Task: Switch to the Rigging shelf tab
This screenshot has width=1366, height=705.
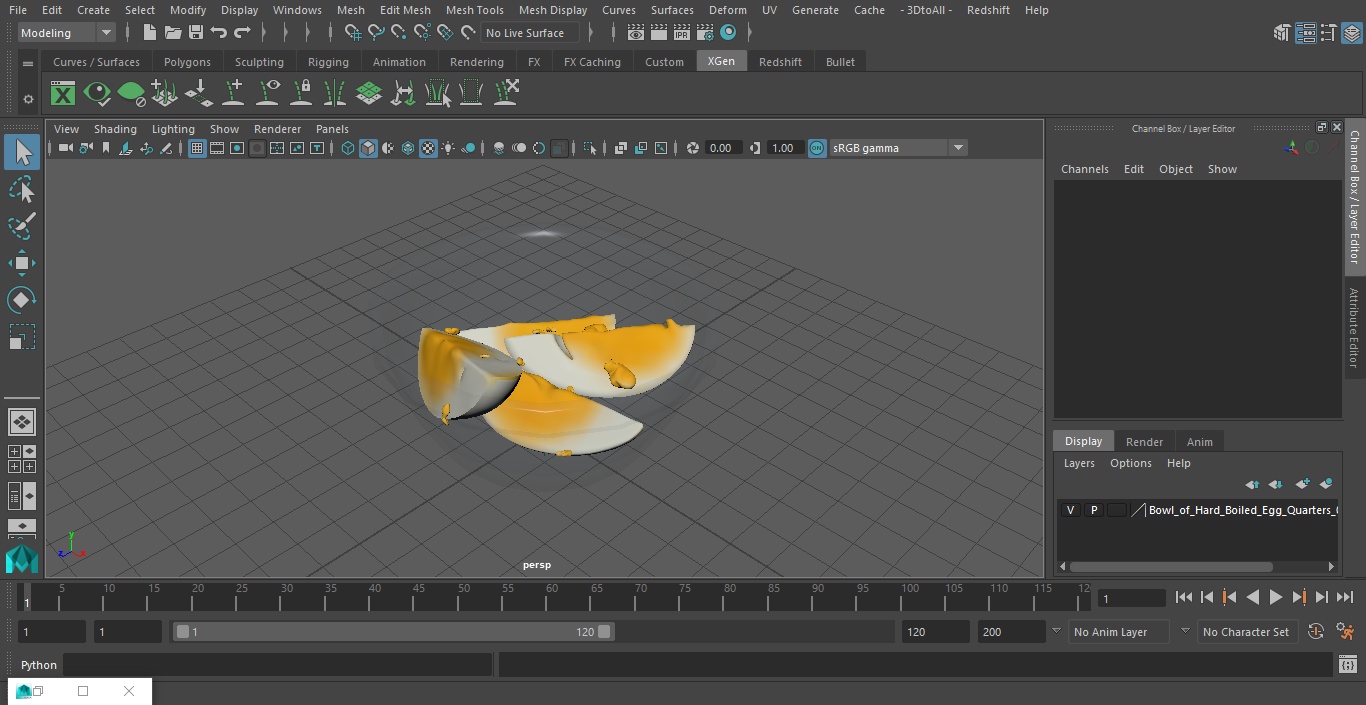Action: 328,62
